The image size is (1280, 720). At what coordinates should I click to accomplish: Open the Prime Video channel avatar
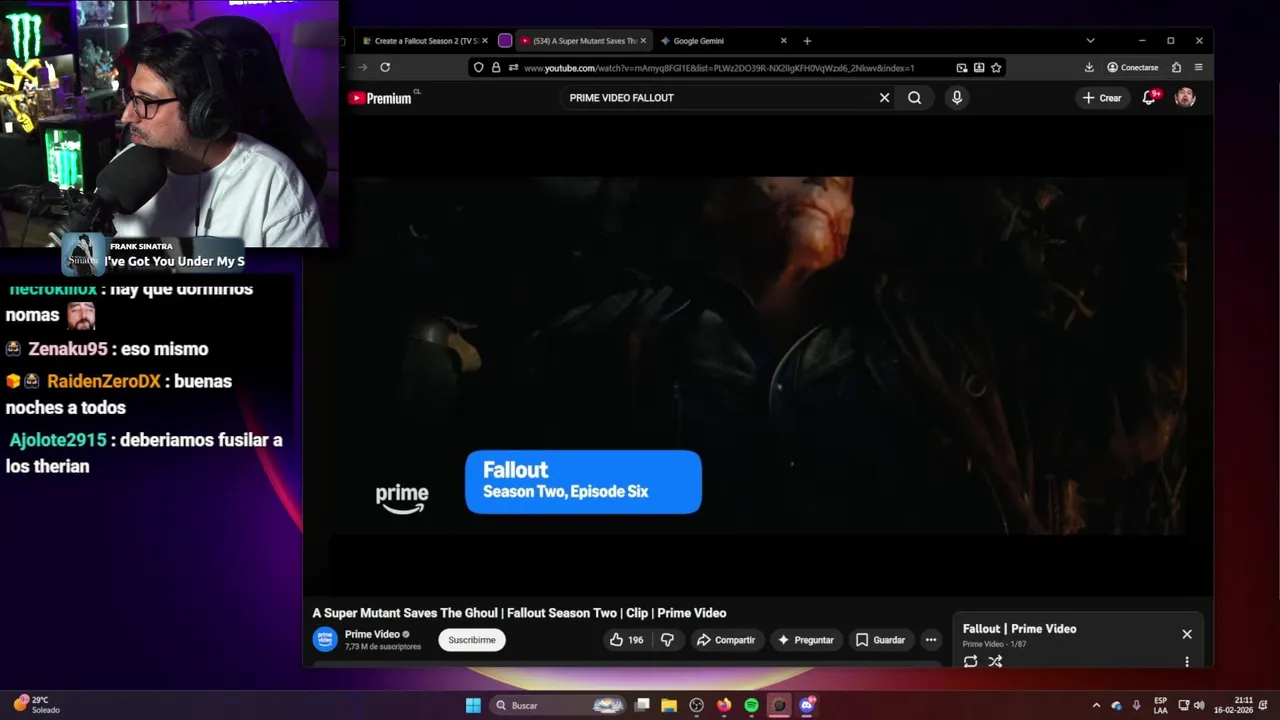(325, 639)
